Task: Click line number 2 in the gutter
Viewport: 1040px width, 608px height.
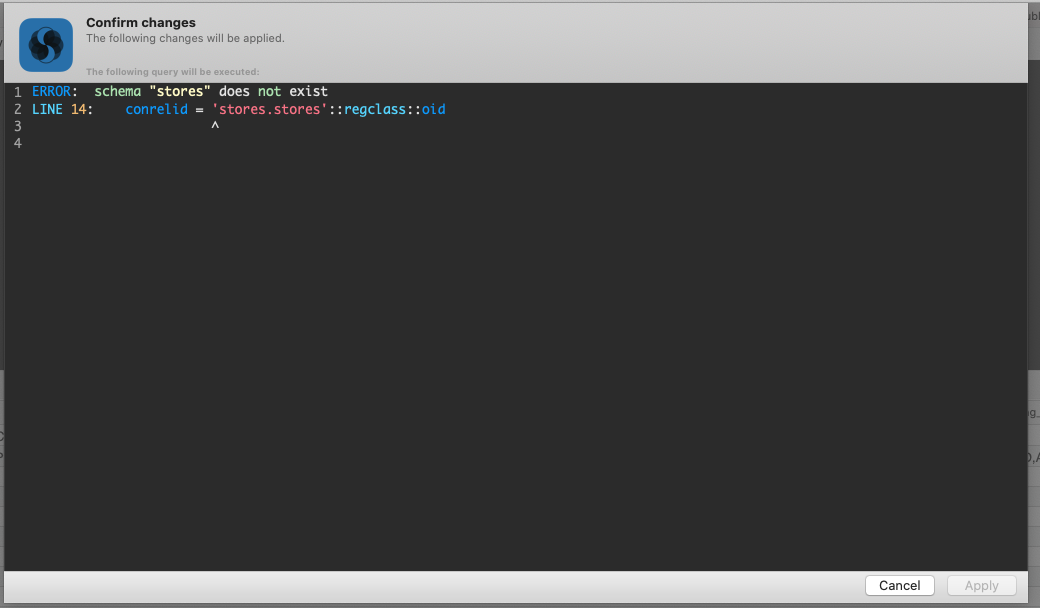Action: tap(17, 109)
